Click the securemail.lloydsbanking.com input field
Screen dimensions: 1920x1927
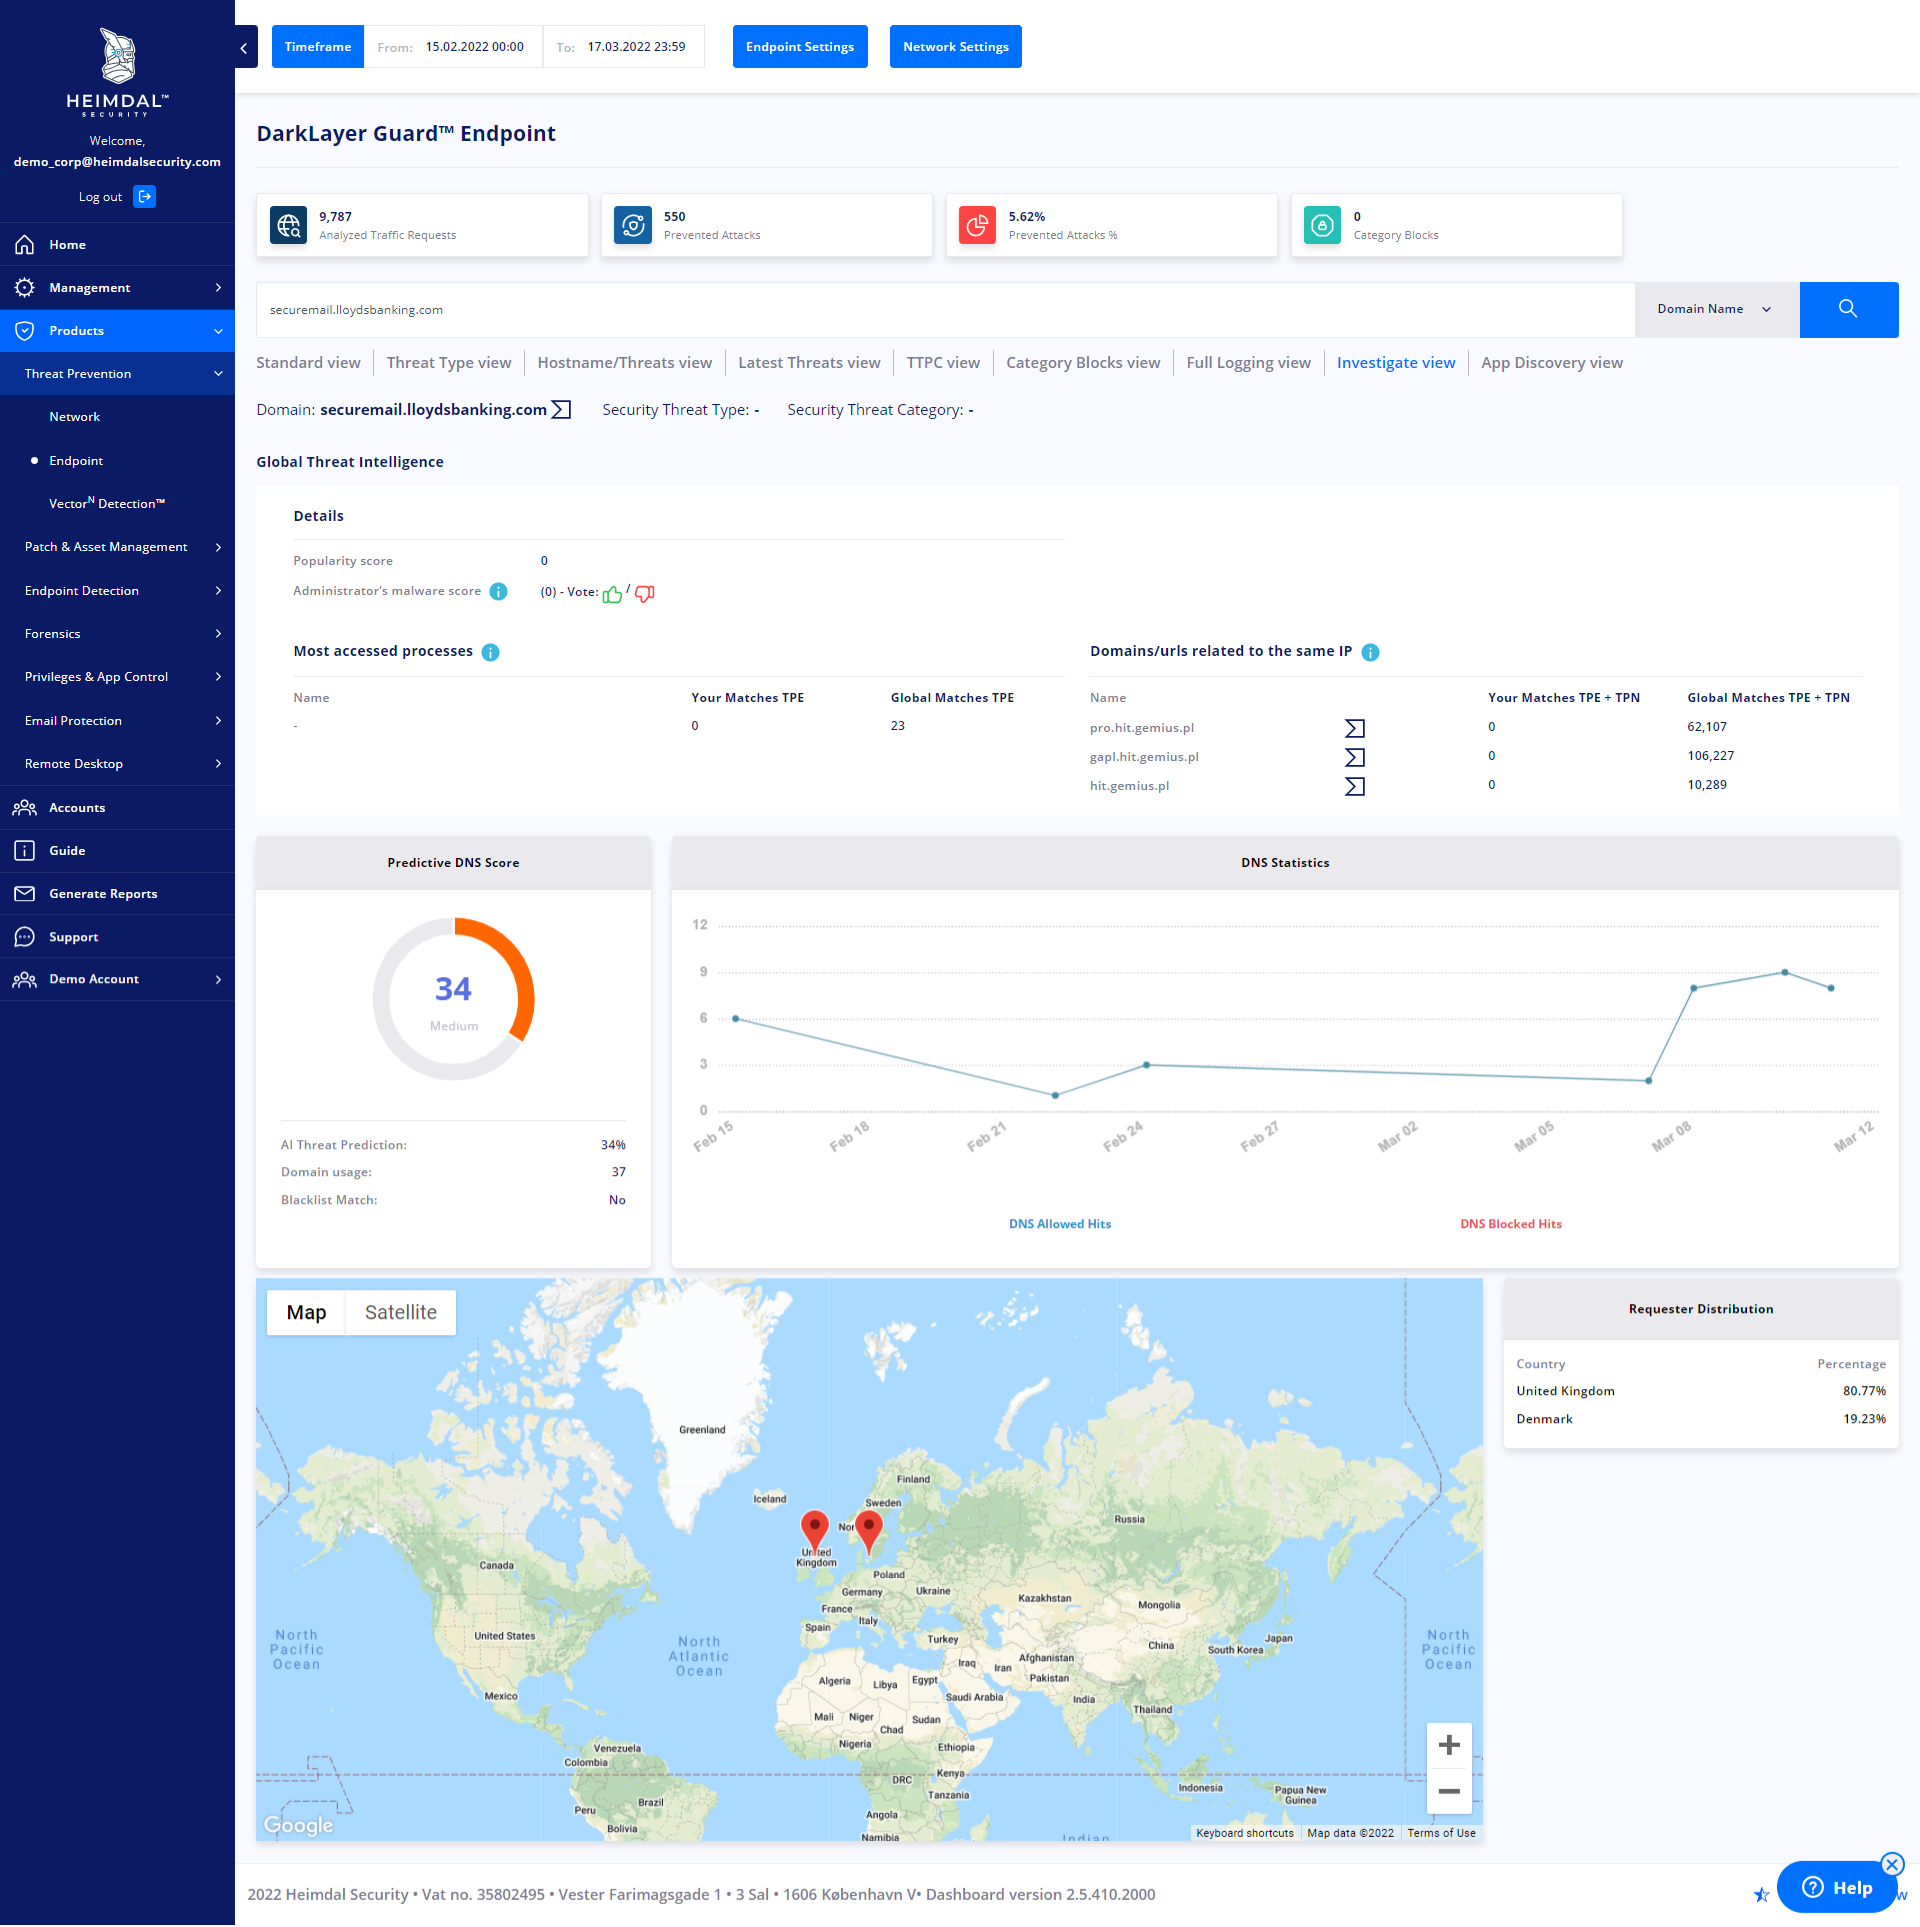[941, 309]
